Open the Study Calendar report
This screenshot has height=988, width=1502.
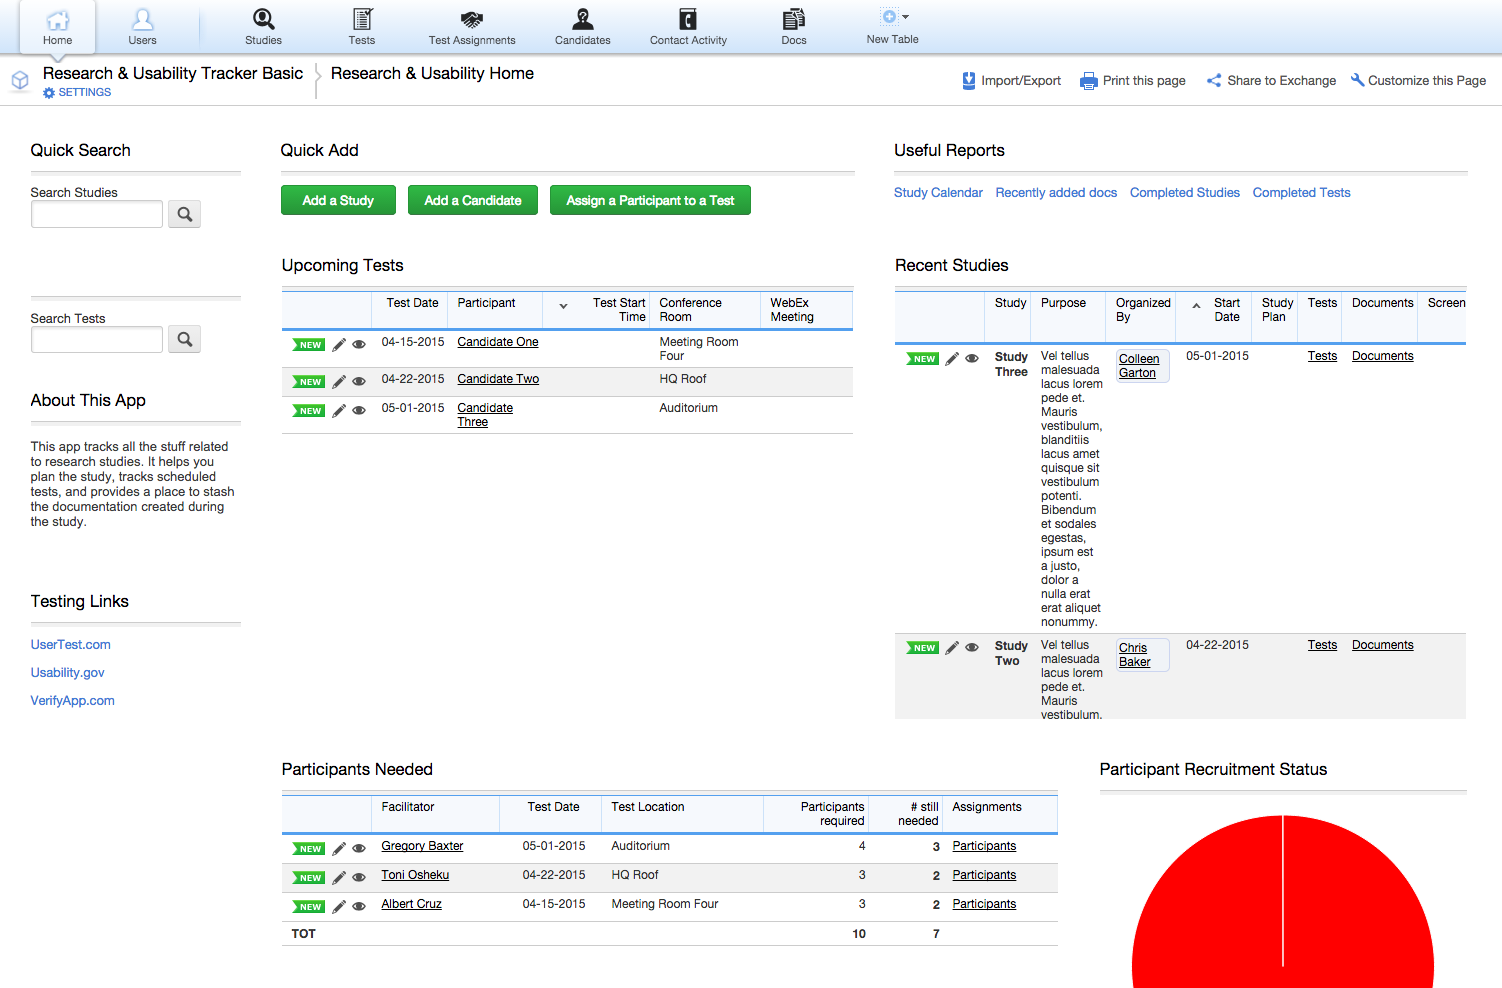(938, 193)
